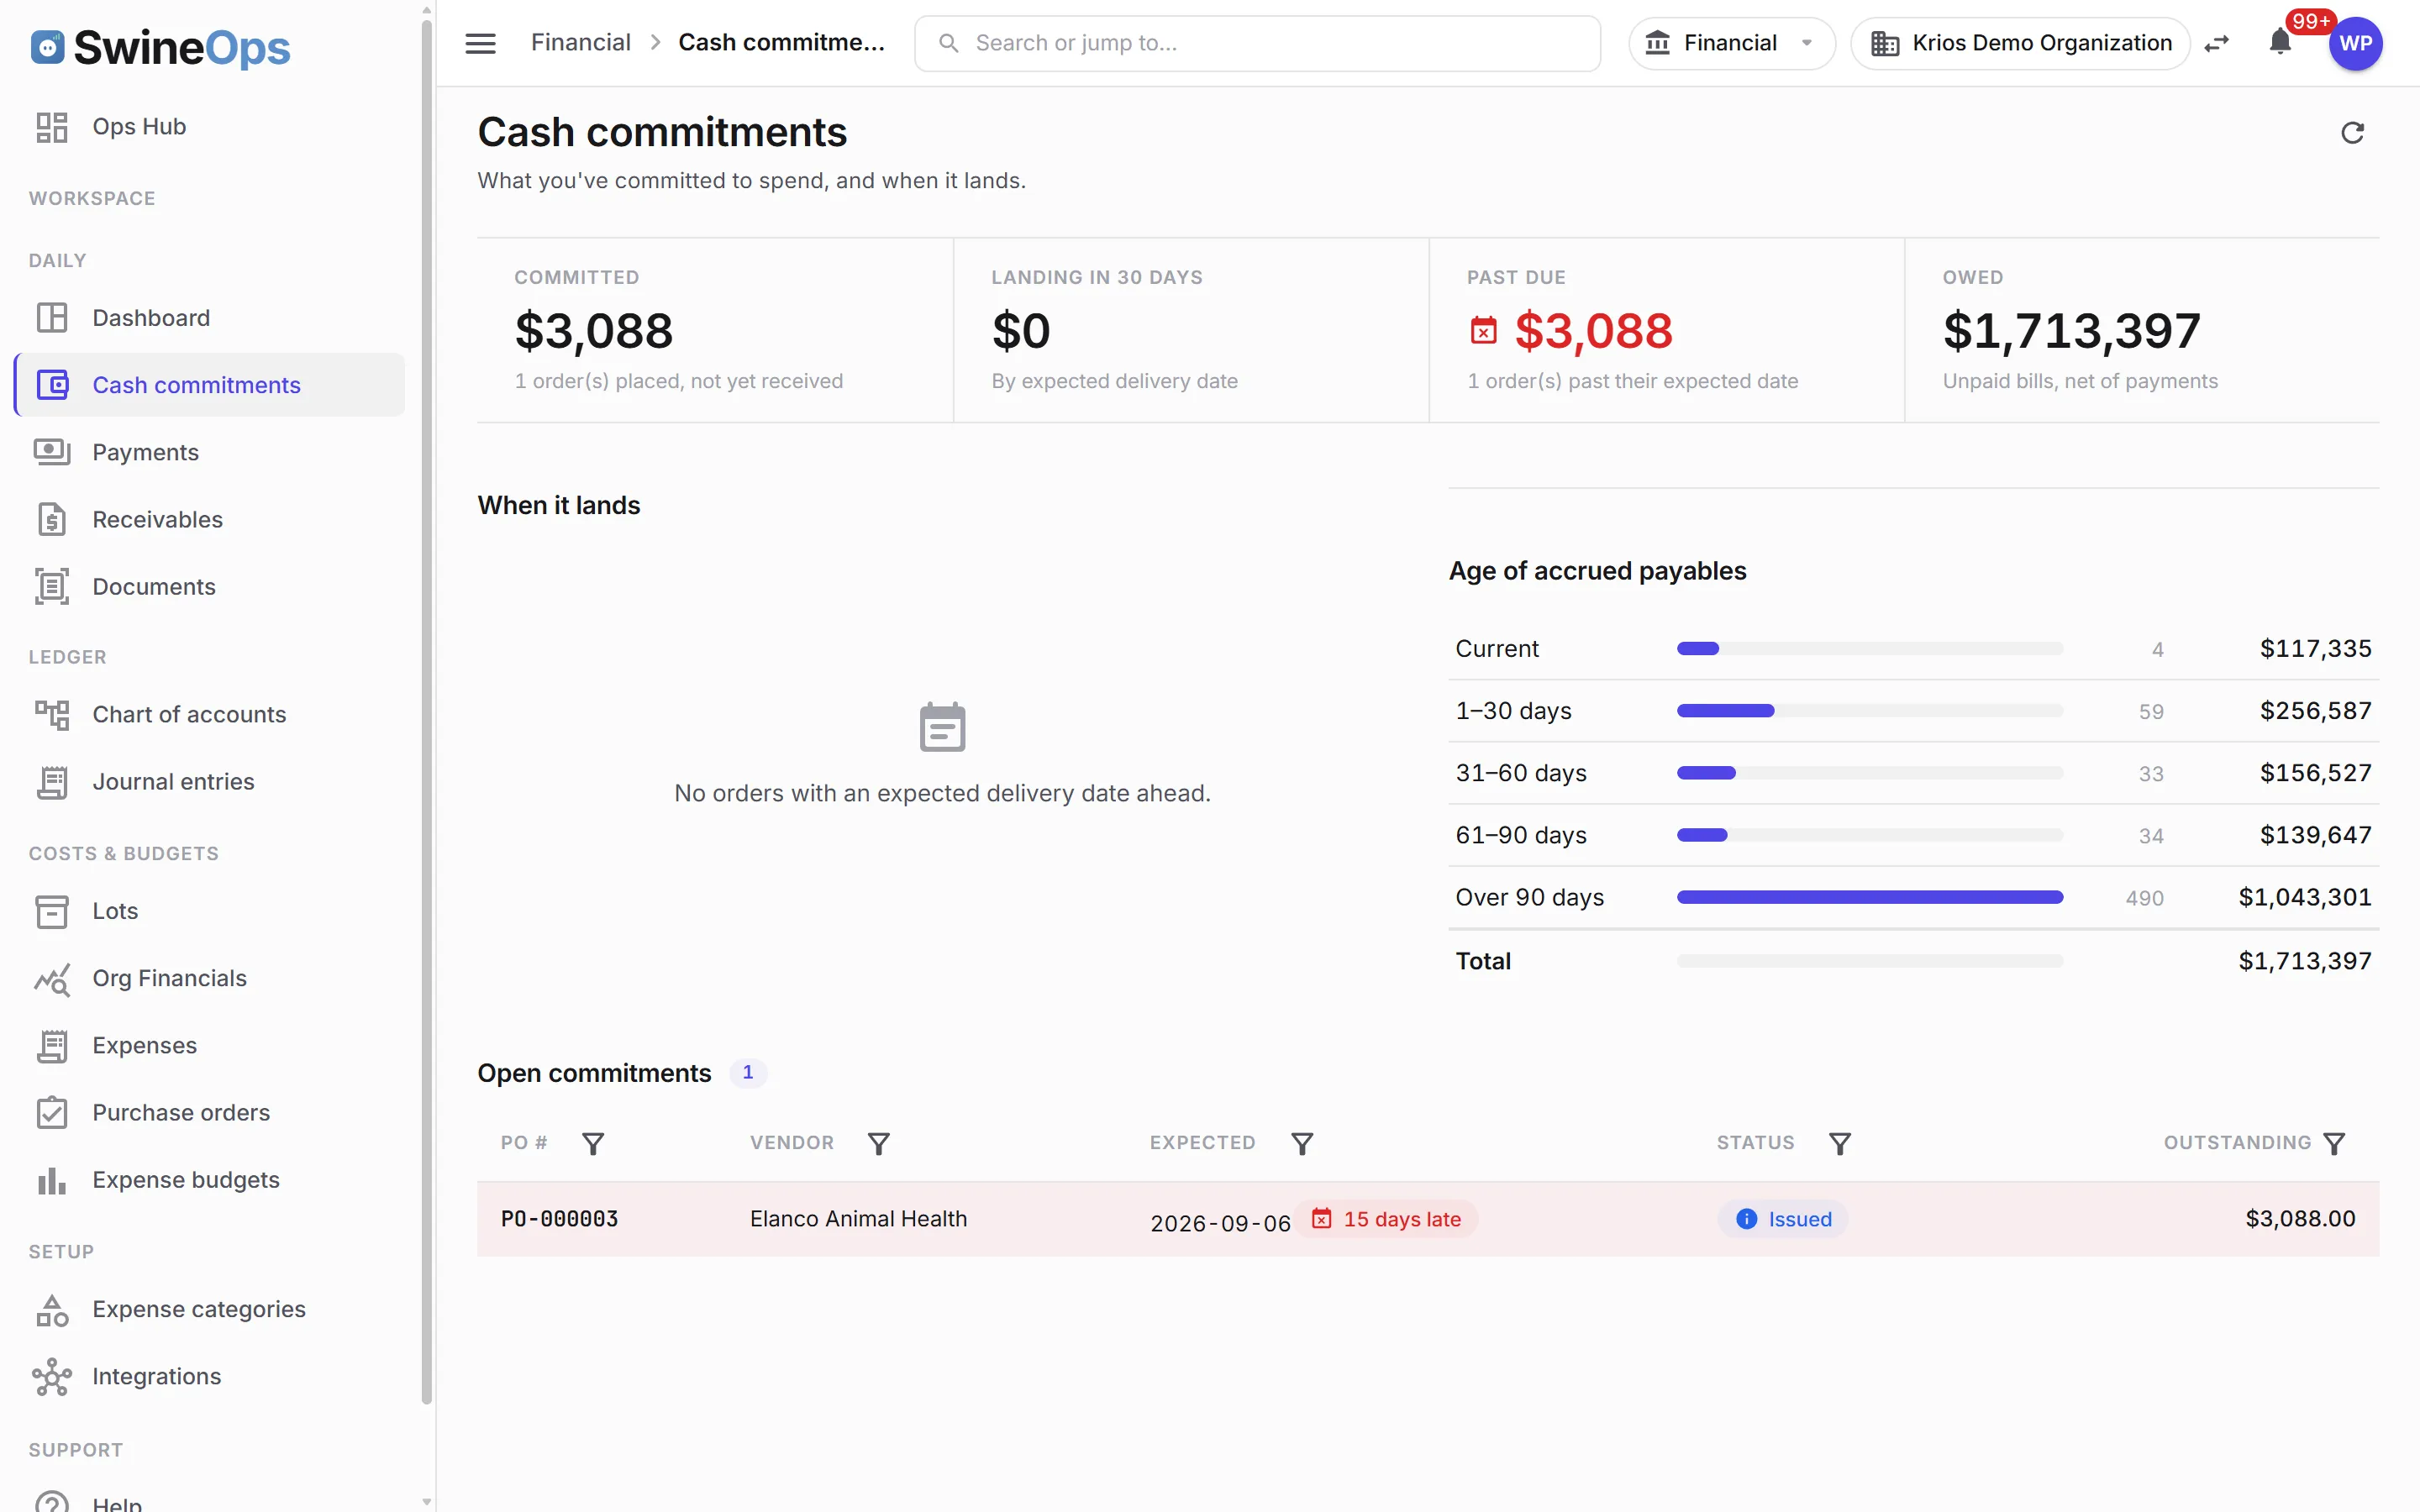Open Purchase orders page

[x=210, y=1113]
